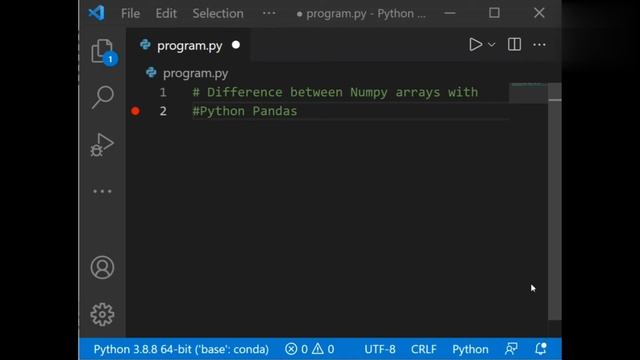640x360 pixels.
Task: Split editor right icon
Action: coord(514,44)
